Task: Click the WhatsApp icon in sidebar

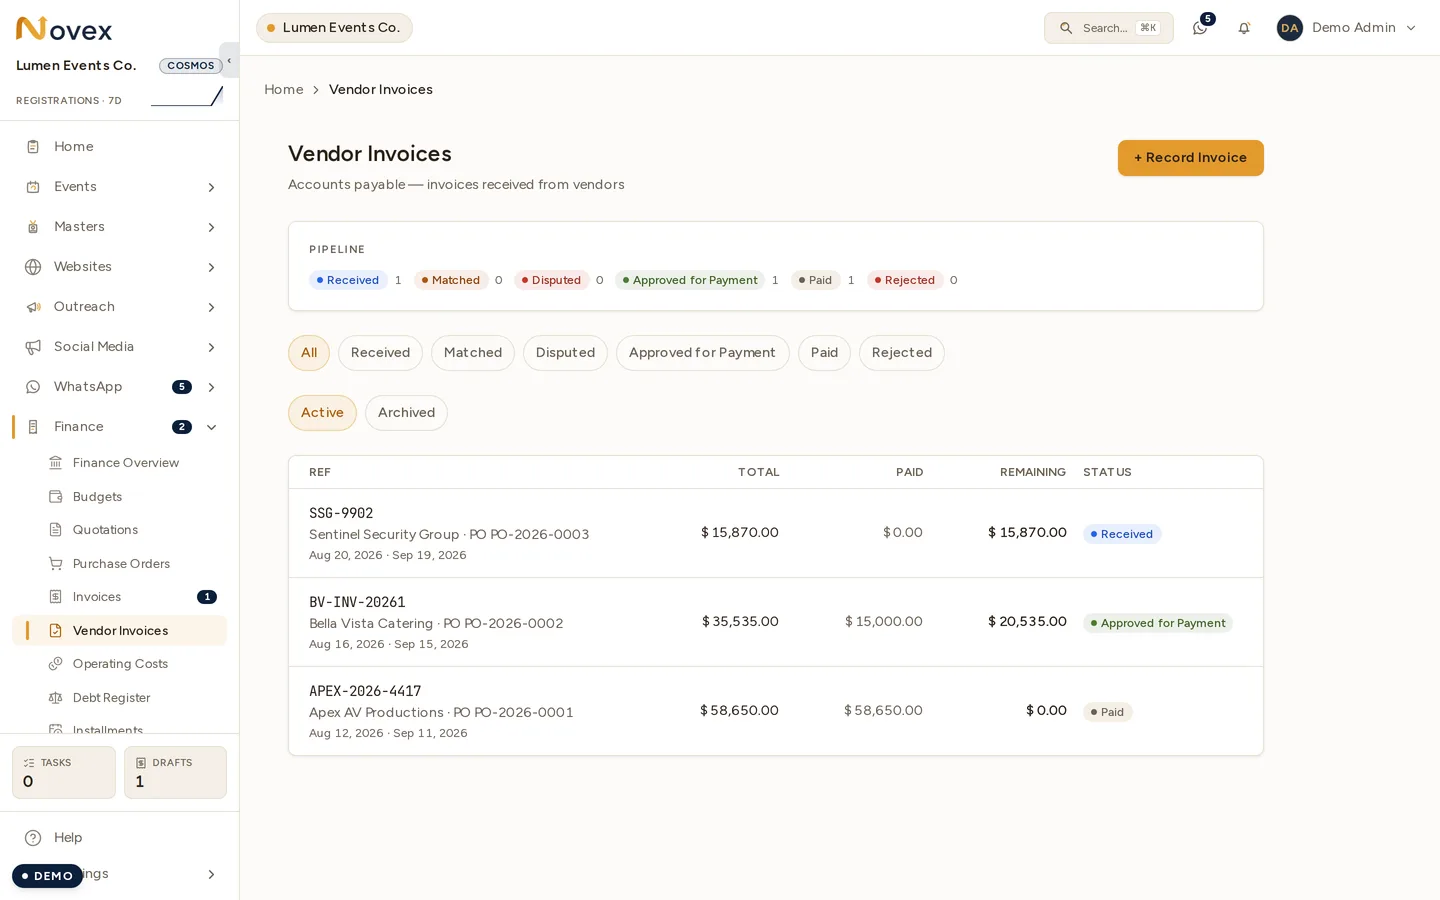Action: click(x=33, y=387)
